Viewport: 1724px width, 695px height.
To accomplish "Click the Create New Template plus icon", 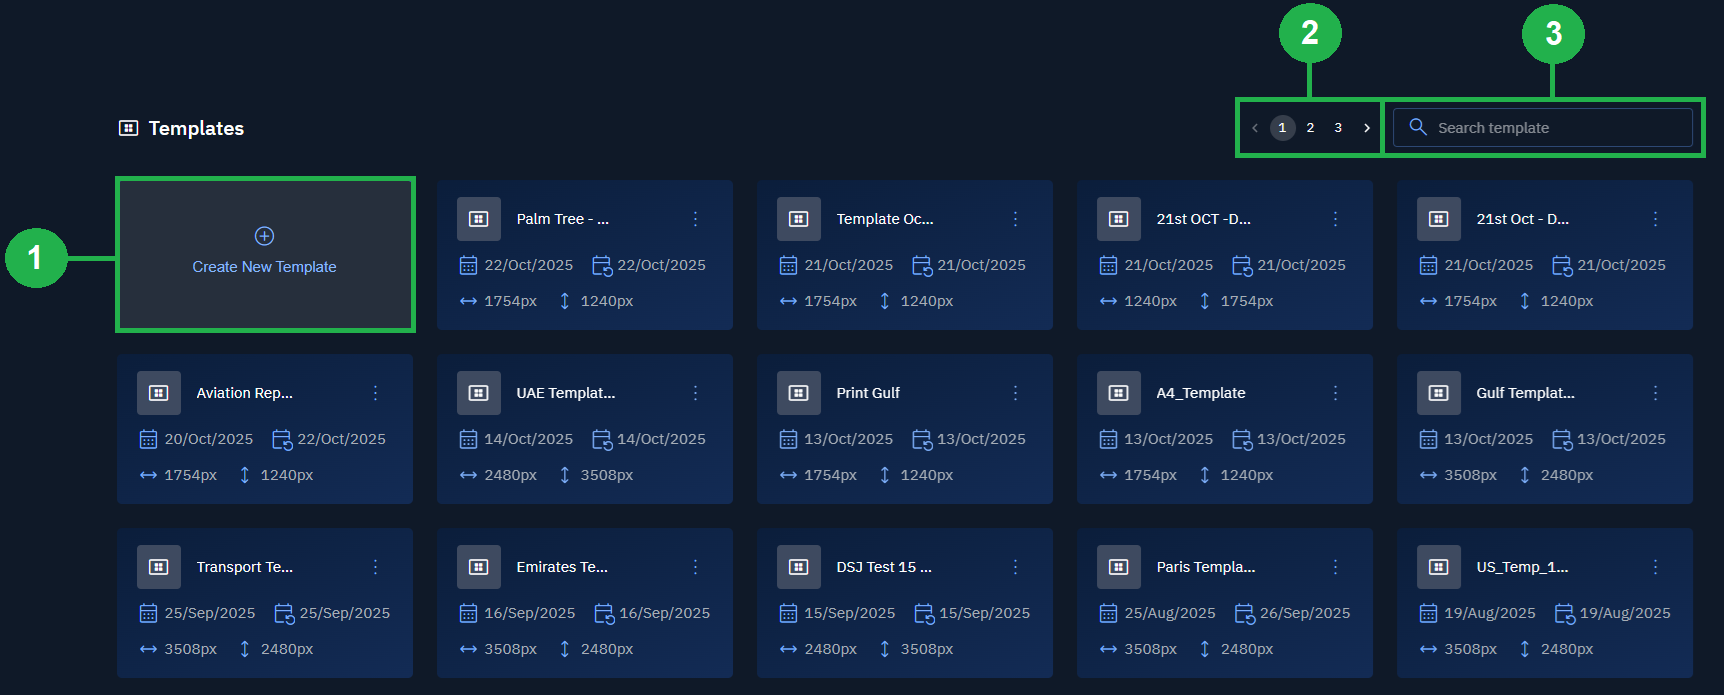I will [264, 236].
